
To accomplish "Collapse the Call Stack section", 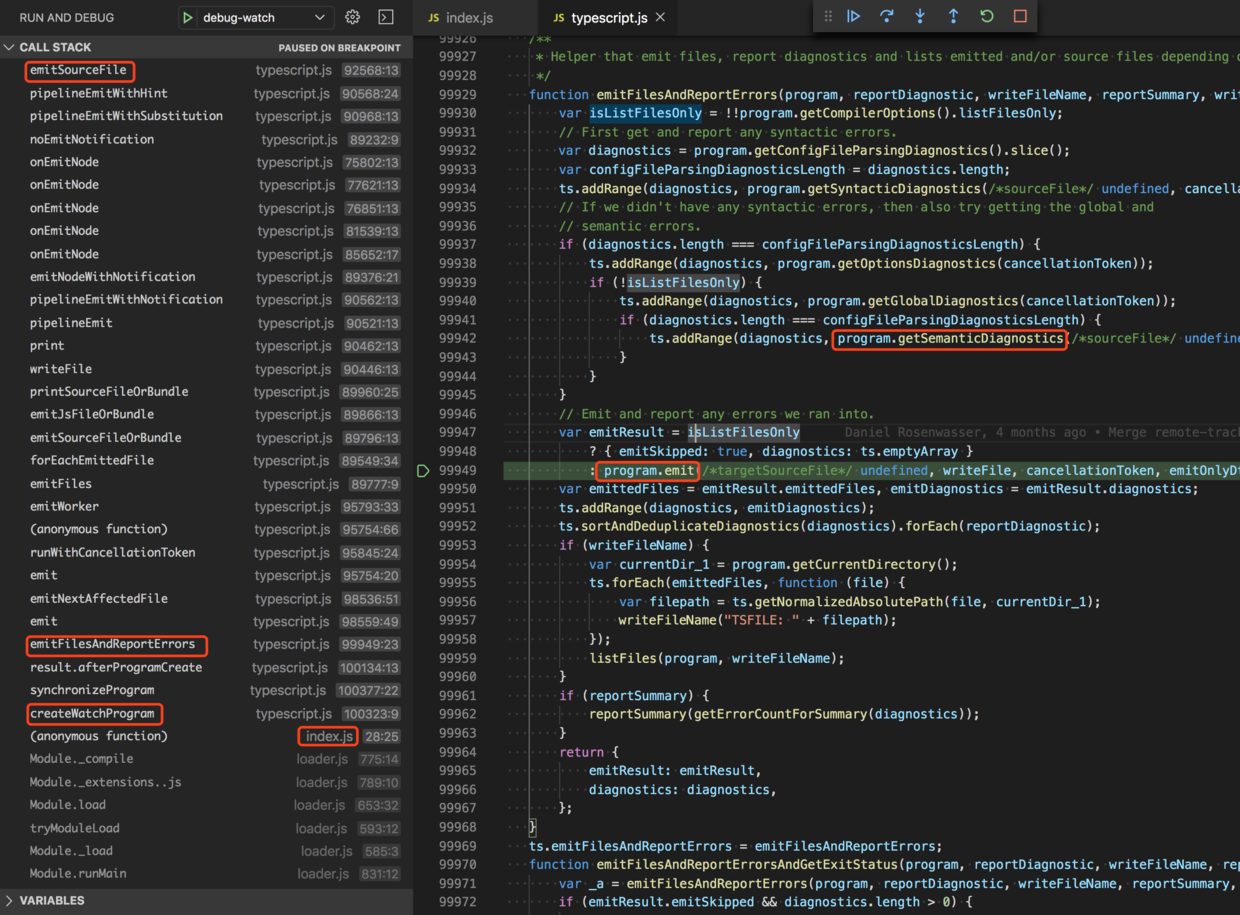I will coord(10,47).
